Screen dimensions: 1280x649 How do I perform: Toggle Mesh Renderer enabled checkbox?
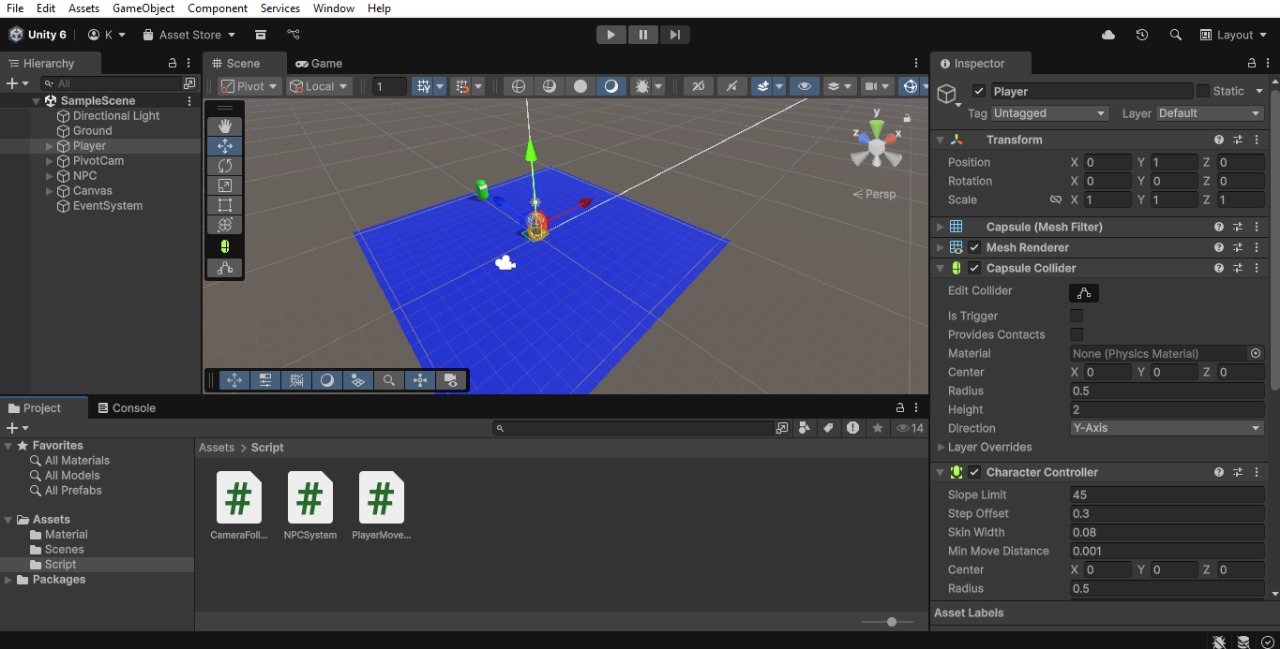point(975,248)
